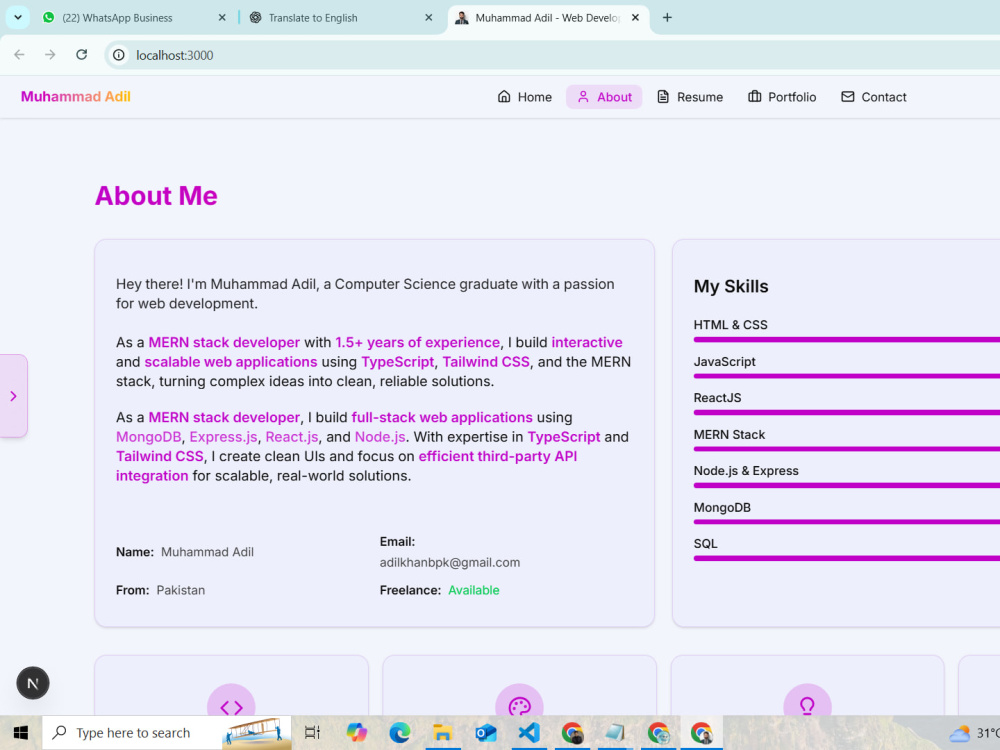View site information icon in address bar
Image resolution: width=1000 pixels, height=750 pixels.
(119, 55)
